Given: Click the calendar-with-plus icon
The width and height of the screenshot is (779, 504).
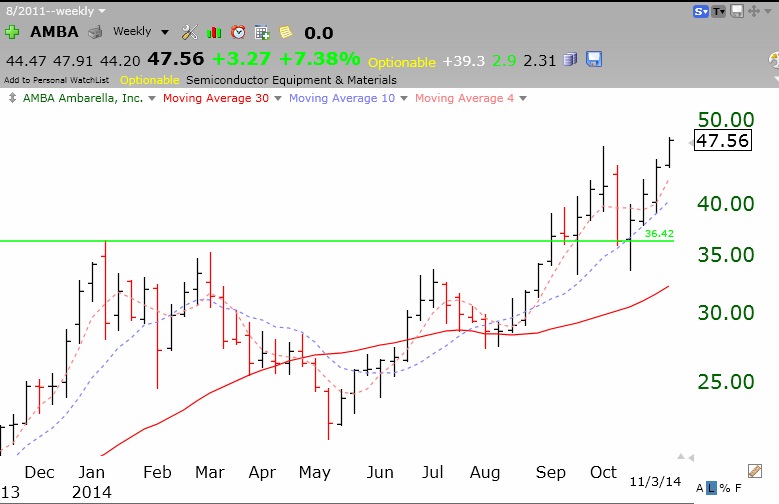Looking at the screenshot, I should tap(262, 33).
